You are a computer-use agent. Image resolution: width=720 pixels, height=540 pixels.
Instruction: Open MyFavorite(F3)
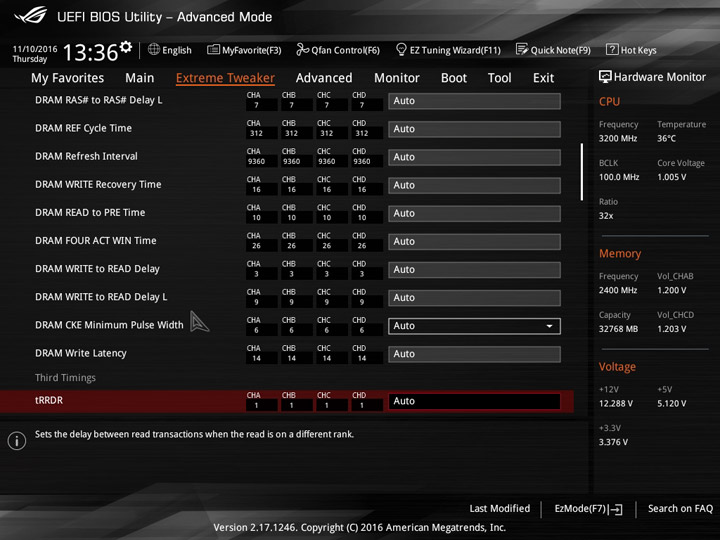[244, 50]
